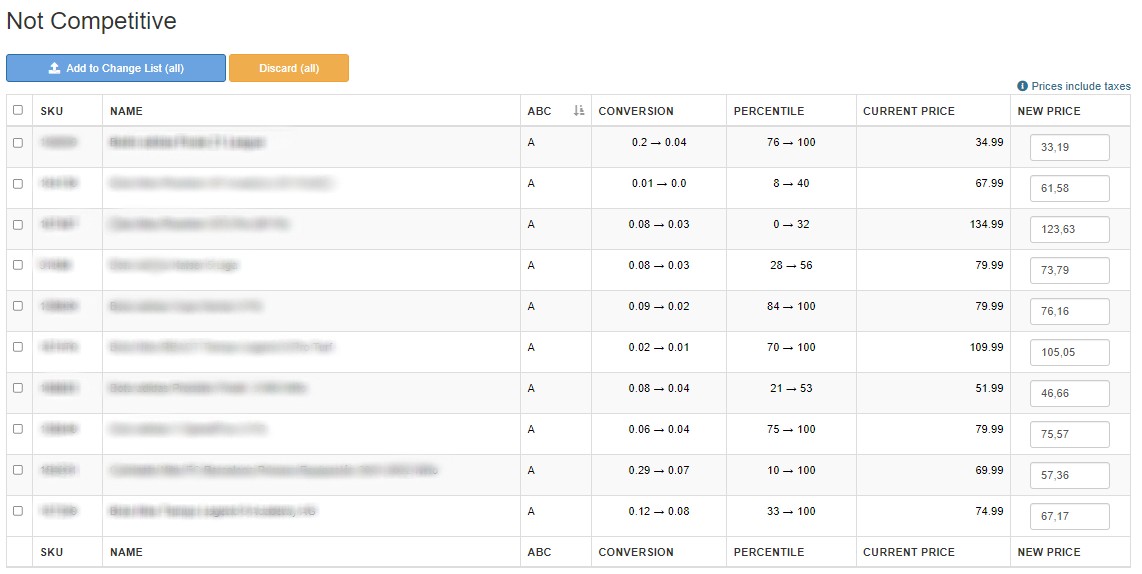Select the new price box showing 57,36
Screen dimensions: 1142x574
(1069, 475)
